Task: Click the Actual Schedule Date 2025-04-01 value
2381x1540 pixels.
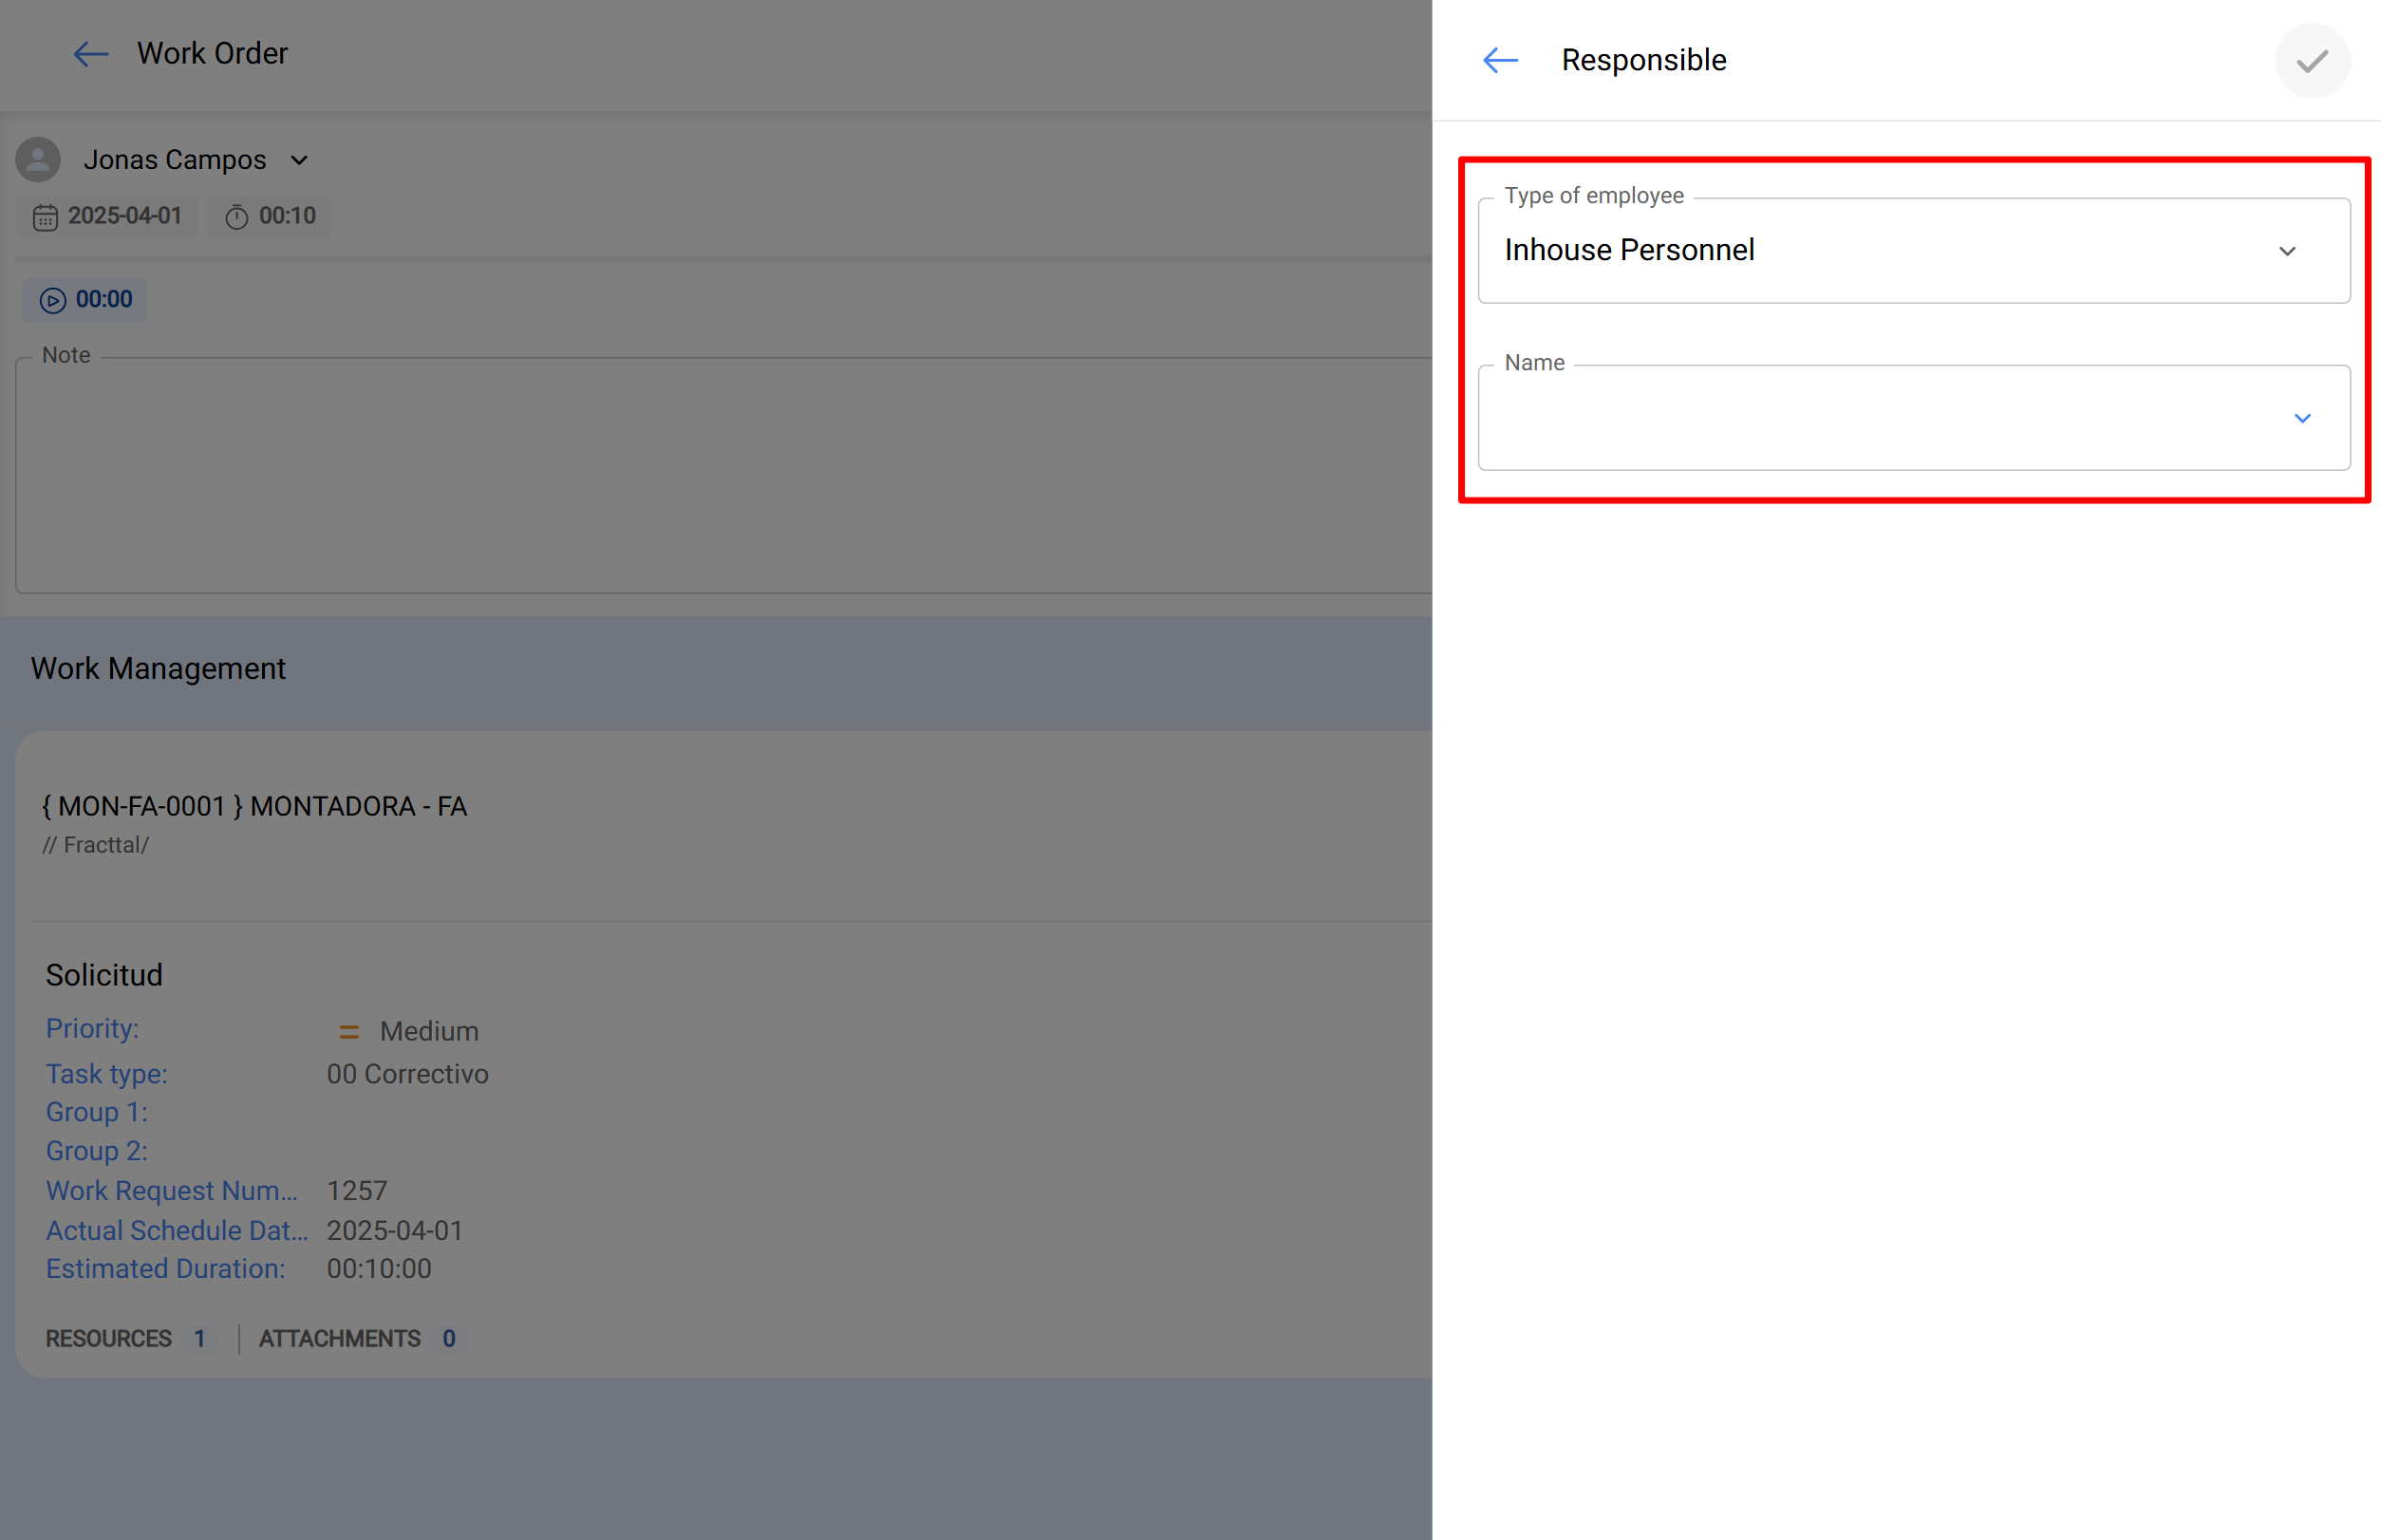Action: pyautogui.click(x=395, y=1230)
